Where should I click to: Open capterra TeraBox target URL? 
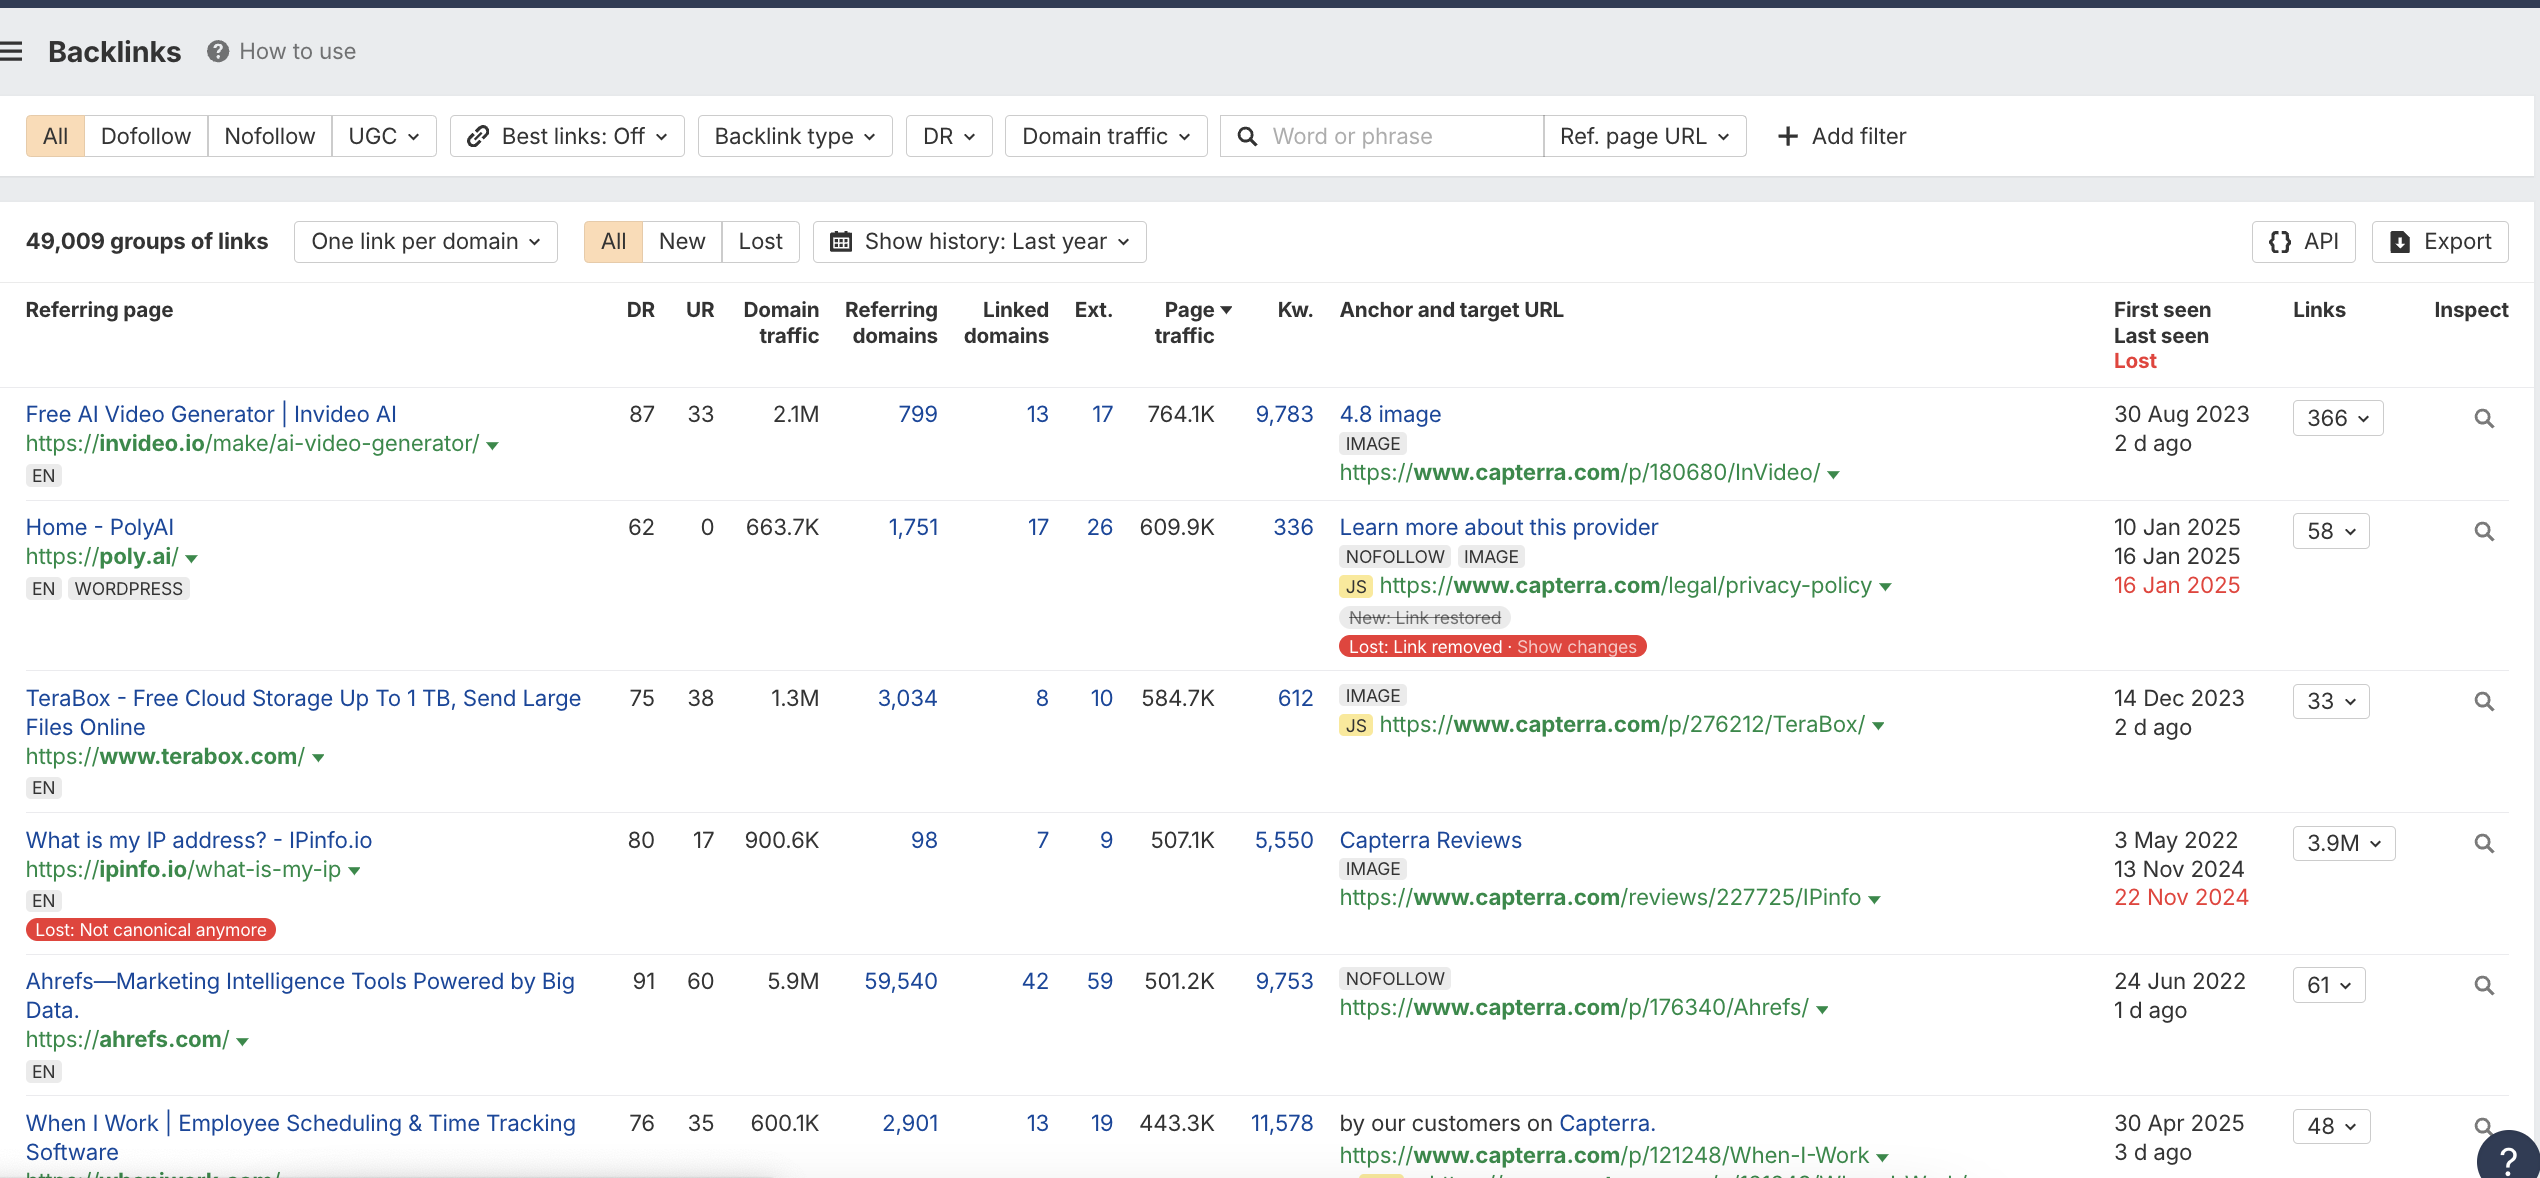(x=1622, y=724)
